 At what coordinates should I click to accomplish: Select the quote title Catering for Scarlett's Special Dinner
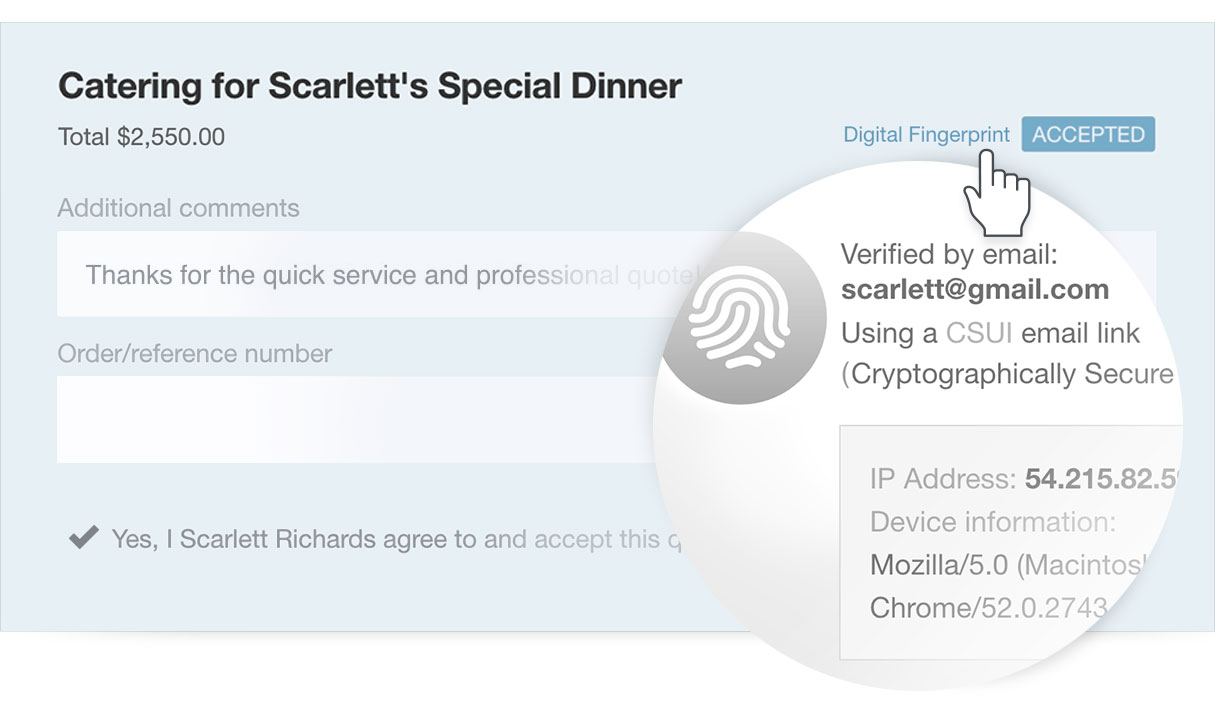370,86
